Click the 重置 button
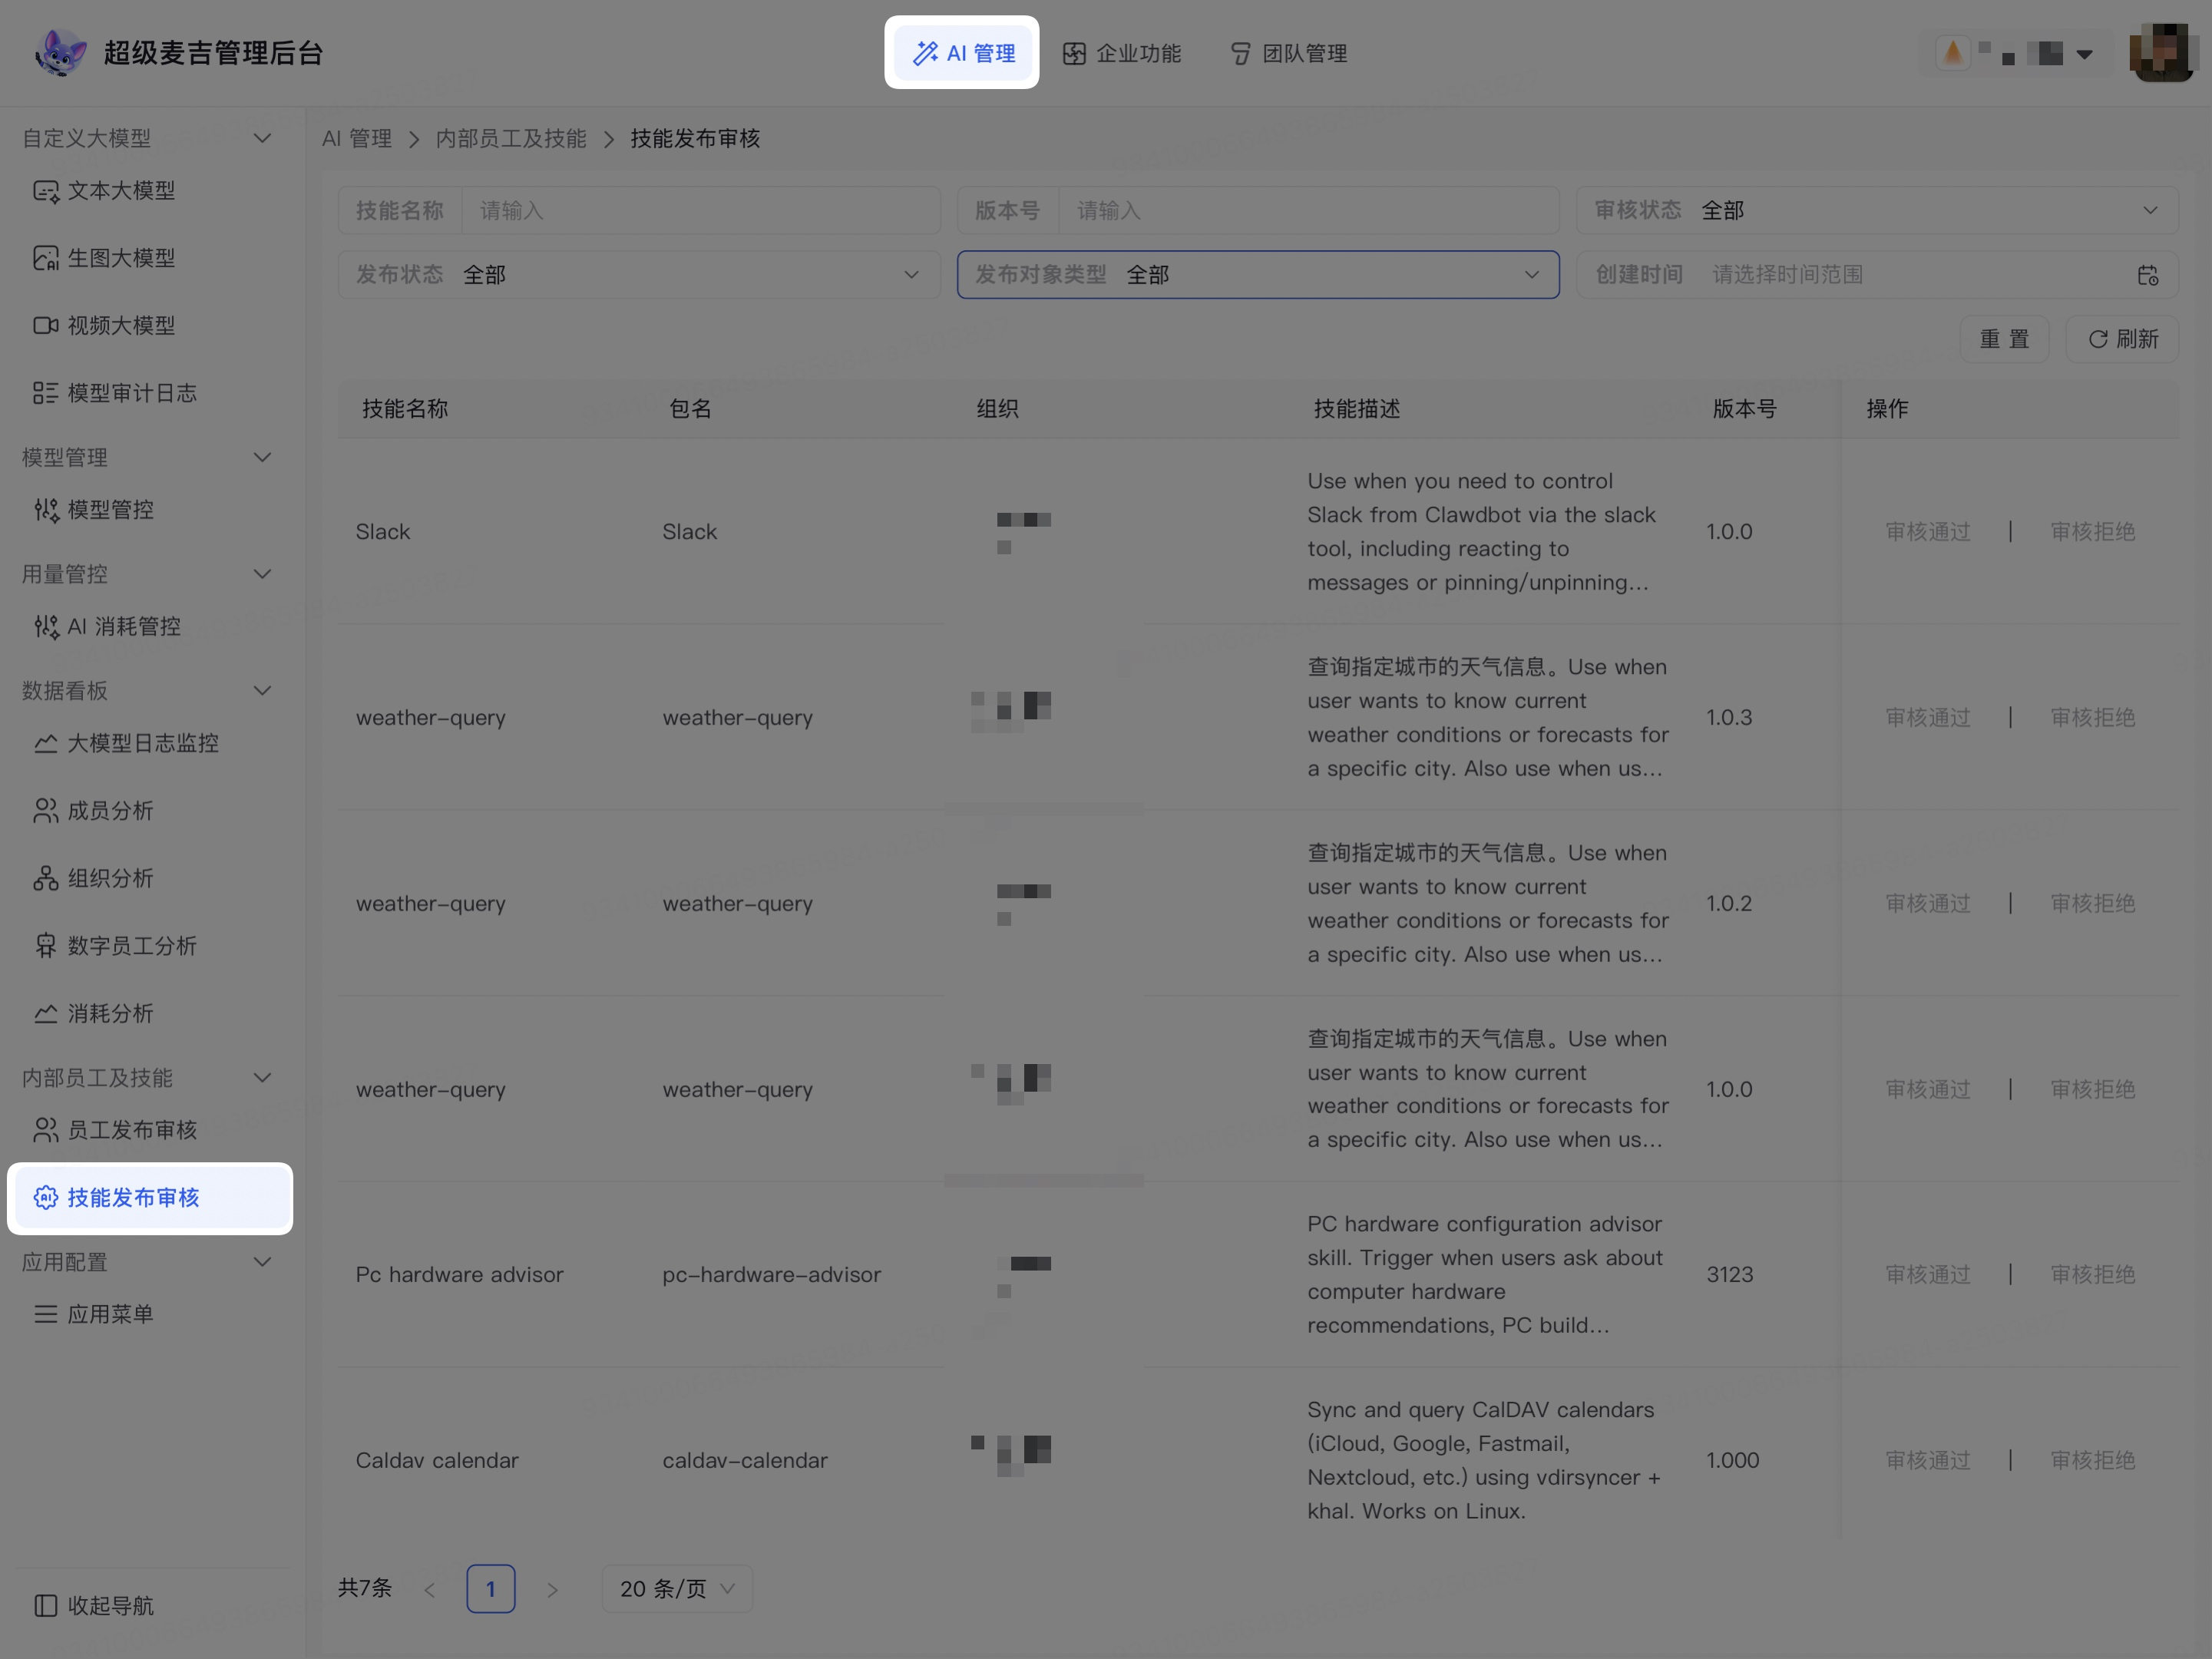 click(2004, 339)
